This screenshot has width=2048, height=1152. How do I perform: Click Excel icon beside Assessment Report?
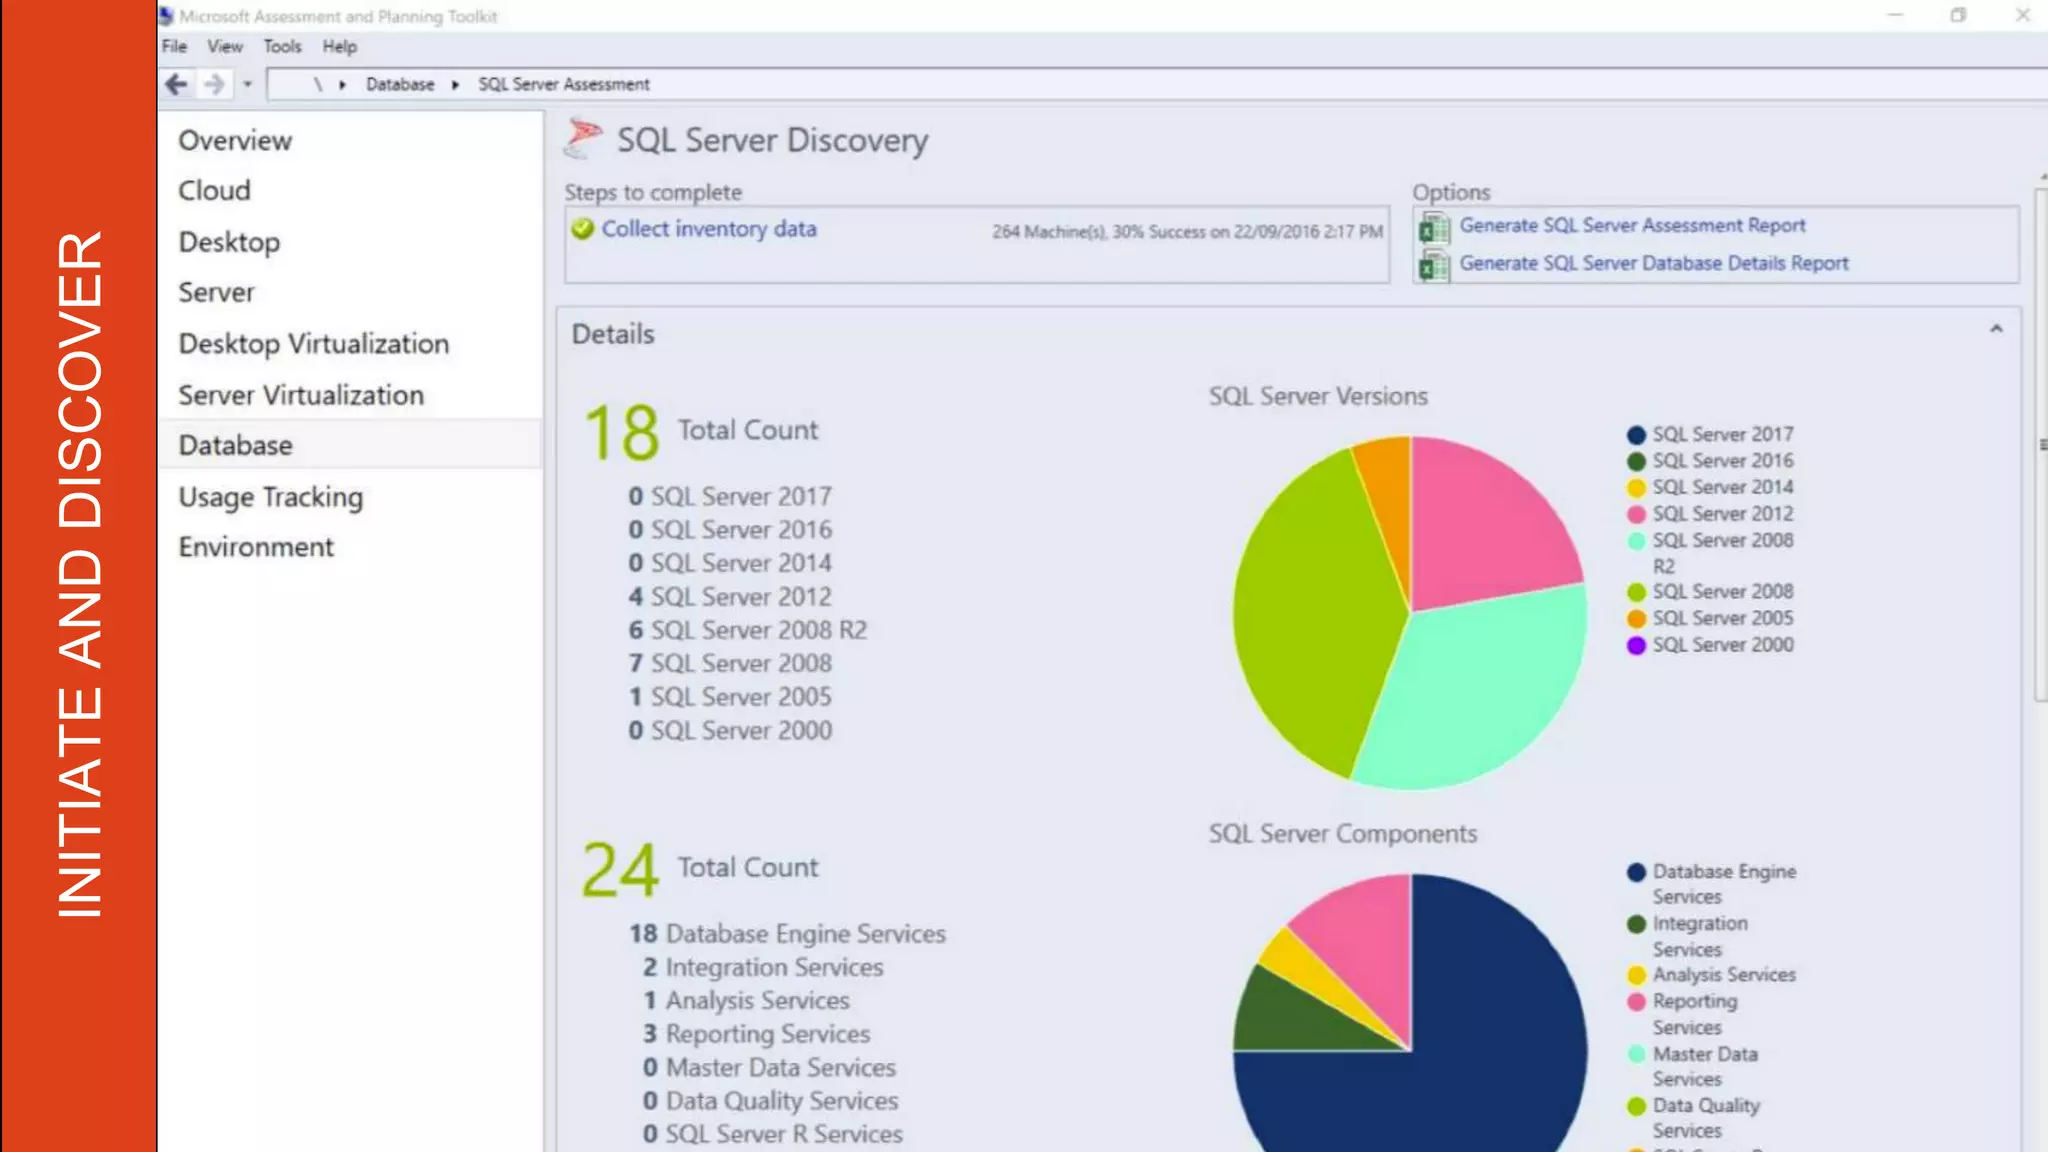click(1434, 229)
